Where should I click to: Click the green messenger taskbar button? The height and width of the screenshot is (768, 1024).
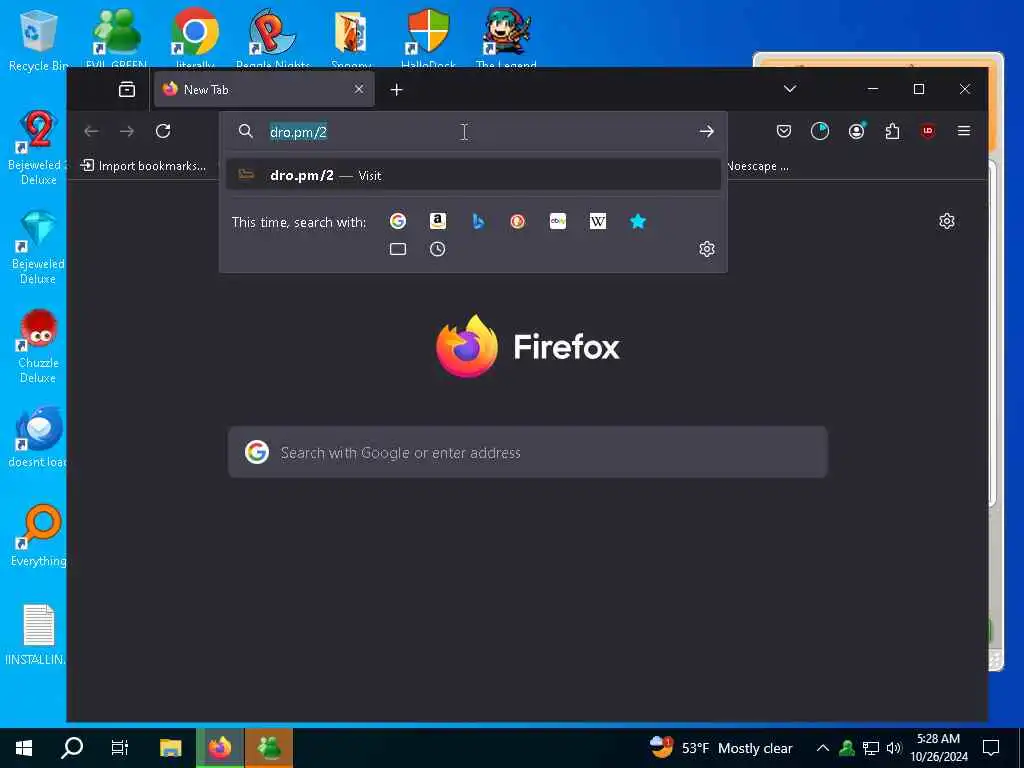(269, 748)
